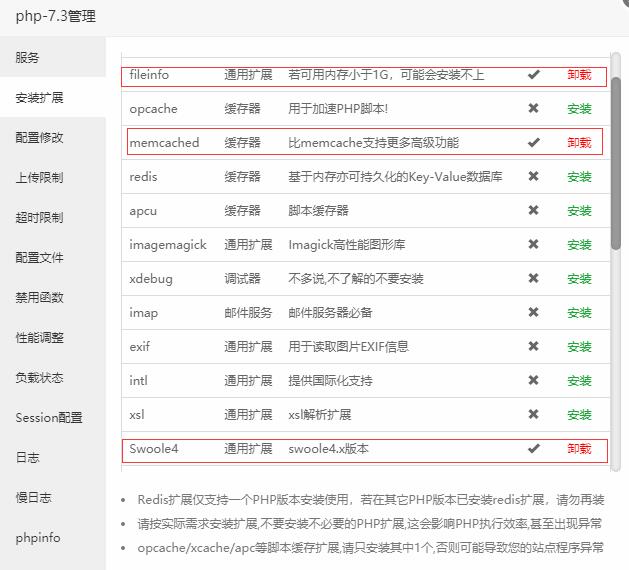Open the Session配置 section
Image resolution: width=629 pixels, height=570 pixels.
49,418
